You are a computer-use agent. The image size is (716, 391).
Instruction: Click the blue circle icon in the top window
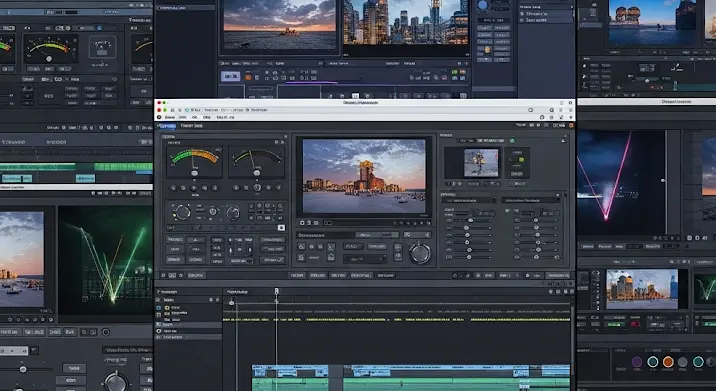coord(483,5)
